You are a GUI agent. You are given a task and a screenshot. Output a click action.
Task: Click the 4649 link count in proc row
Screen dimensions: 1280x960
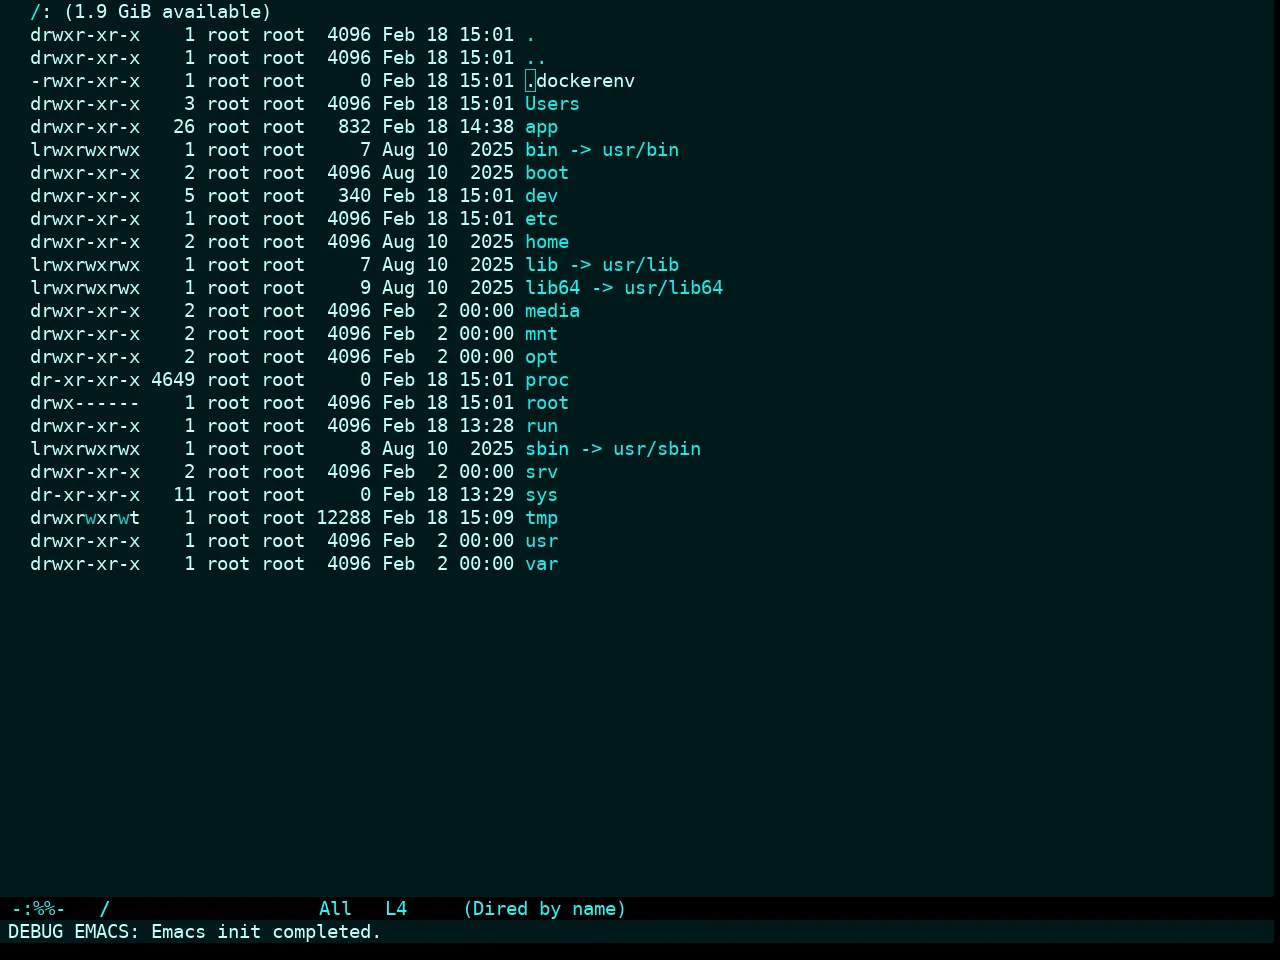[x=173, y=380]
